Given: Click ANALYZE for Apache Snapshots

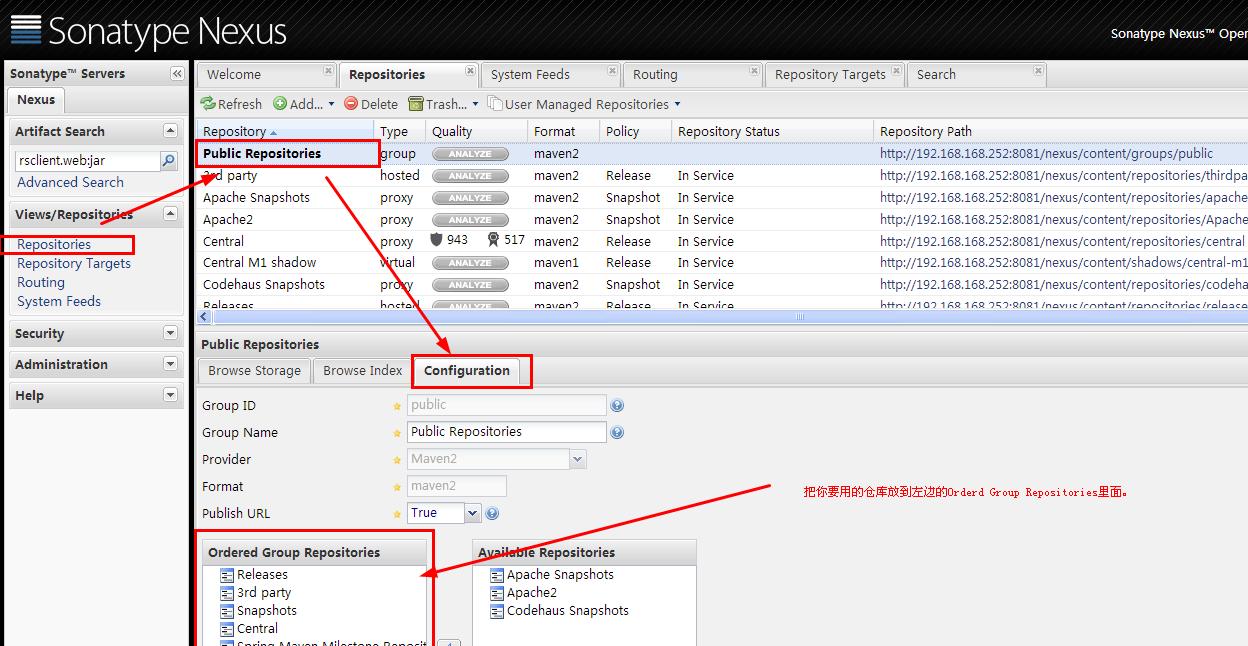Looking at the screenshot, I should point(470,198).
